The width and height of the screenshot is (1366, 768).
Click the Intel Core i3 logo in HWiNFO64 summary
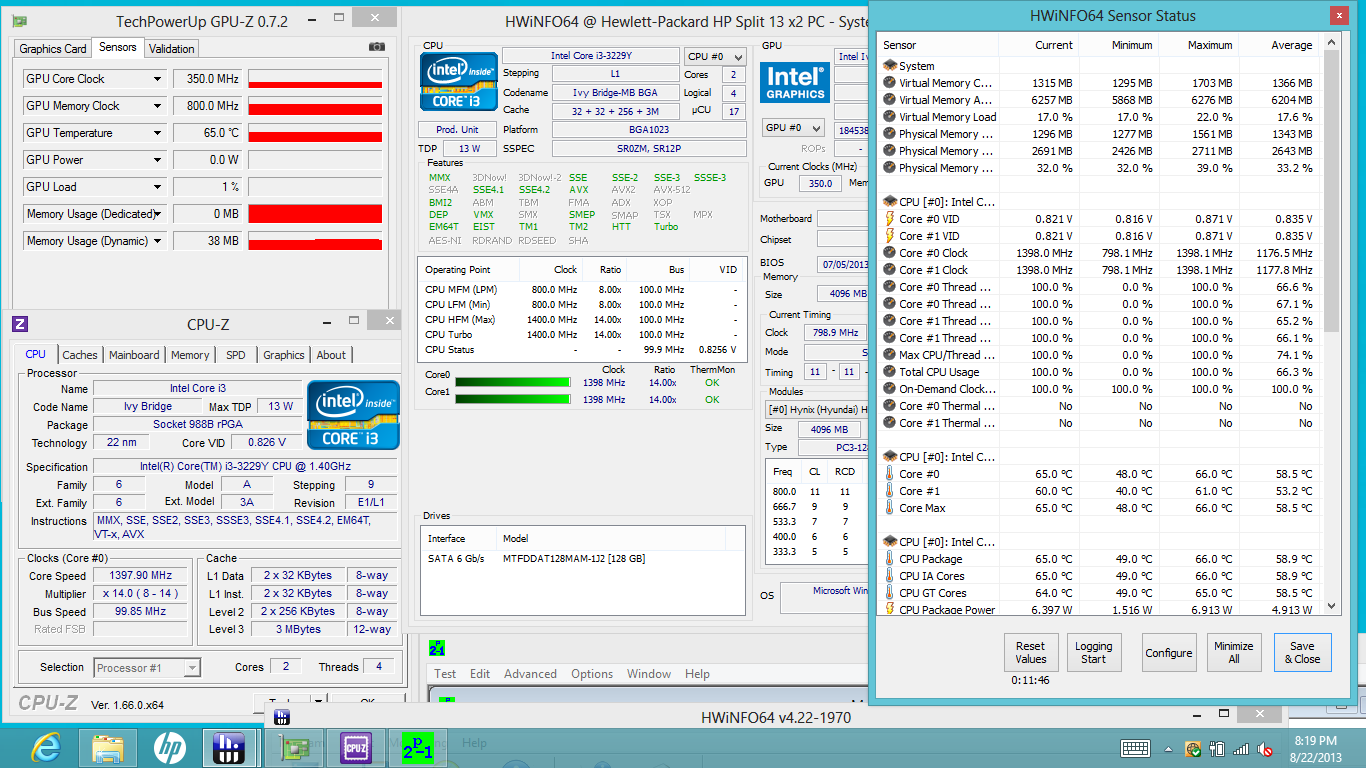point(459,81)
